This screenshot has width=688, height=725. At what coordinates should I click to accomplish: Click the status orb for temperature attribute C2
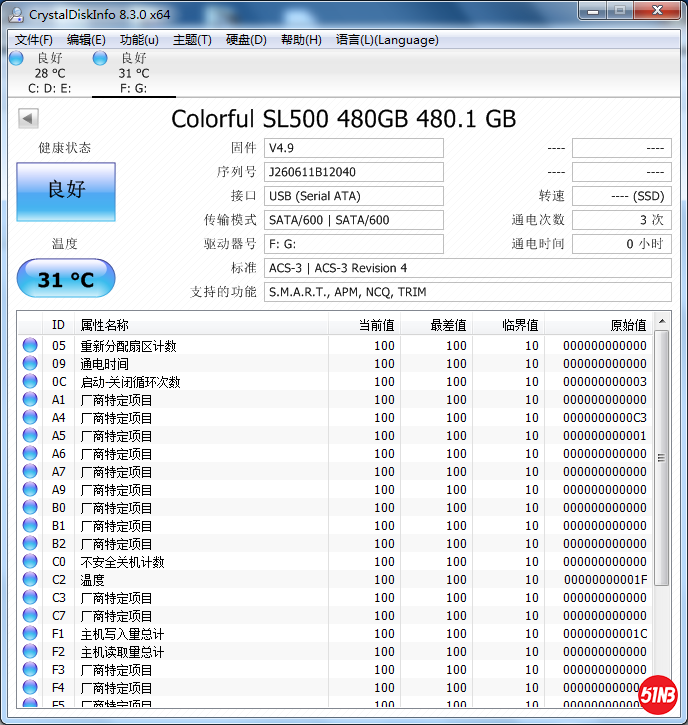coord(30,580)
